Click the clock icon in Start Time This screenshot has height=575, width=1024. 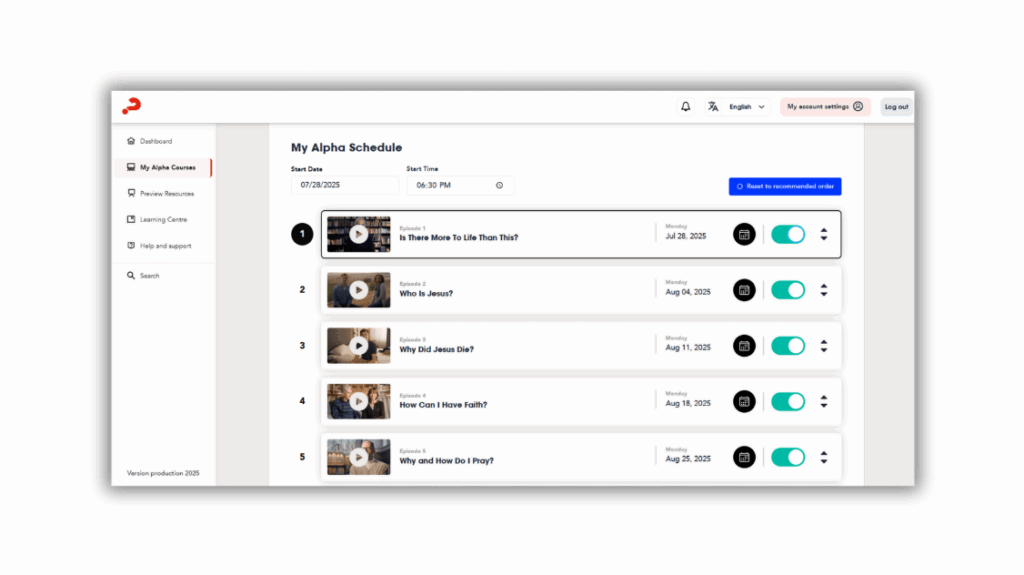[x=500, y=186]
